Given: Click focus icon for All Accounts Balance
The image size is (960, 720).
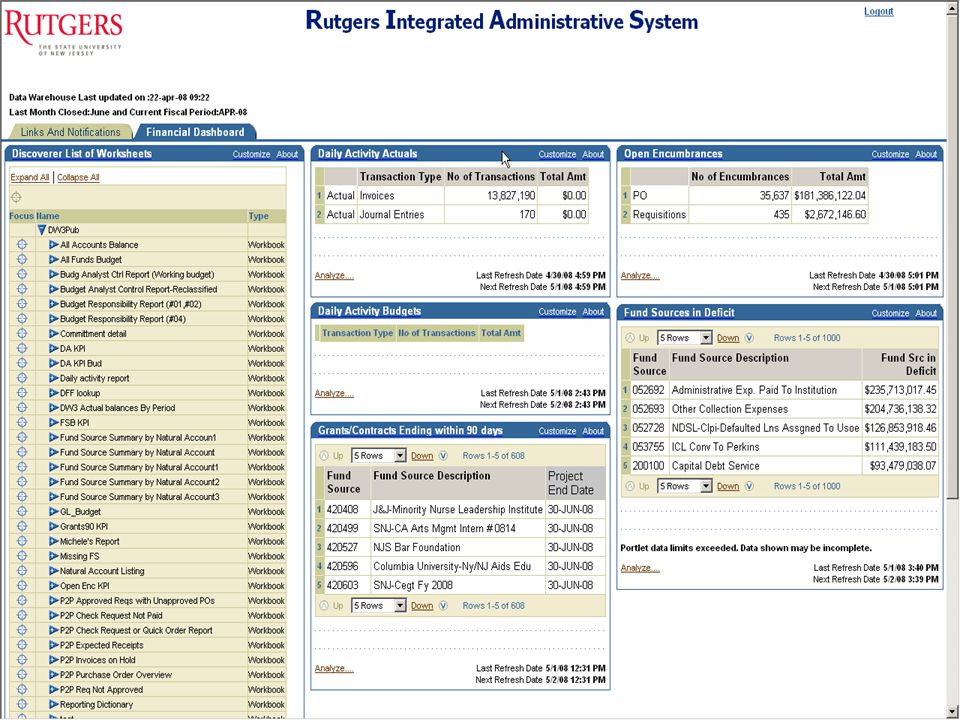Looking at the screenshot, I should point(22,244).
